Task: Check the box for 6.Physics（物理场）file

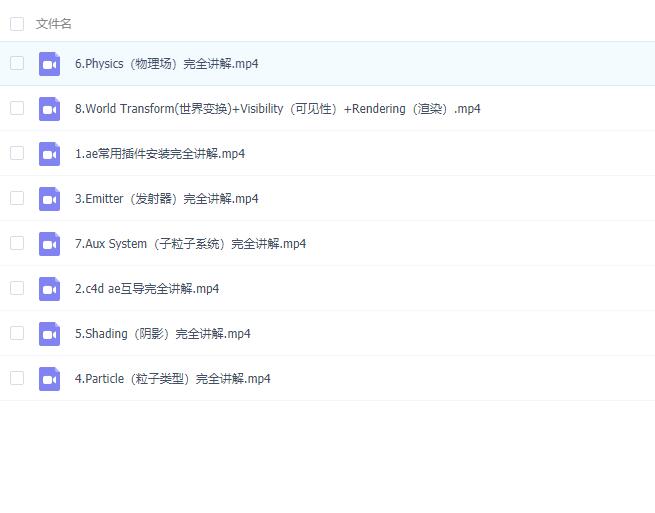Action: point(17,63)
